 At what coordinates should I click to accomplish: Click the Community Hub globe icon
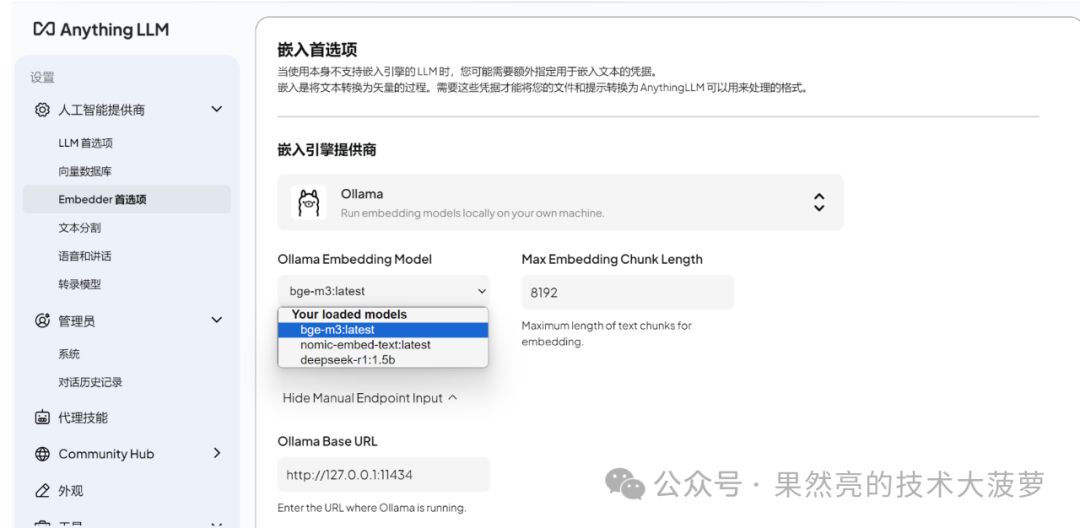[x=42, y=454]
